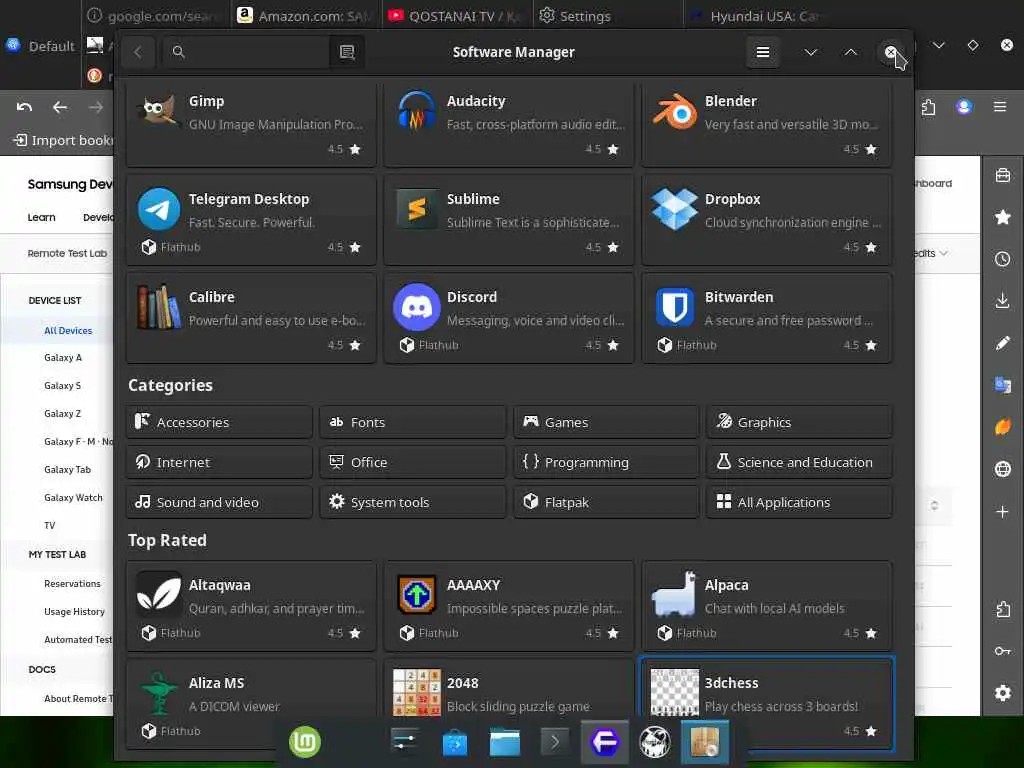Switch to Hyundai USA browser tab
This screenshot has height=768, width=1024.
(758, 15)
